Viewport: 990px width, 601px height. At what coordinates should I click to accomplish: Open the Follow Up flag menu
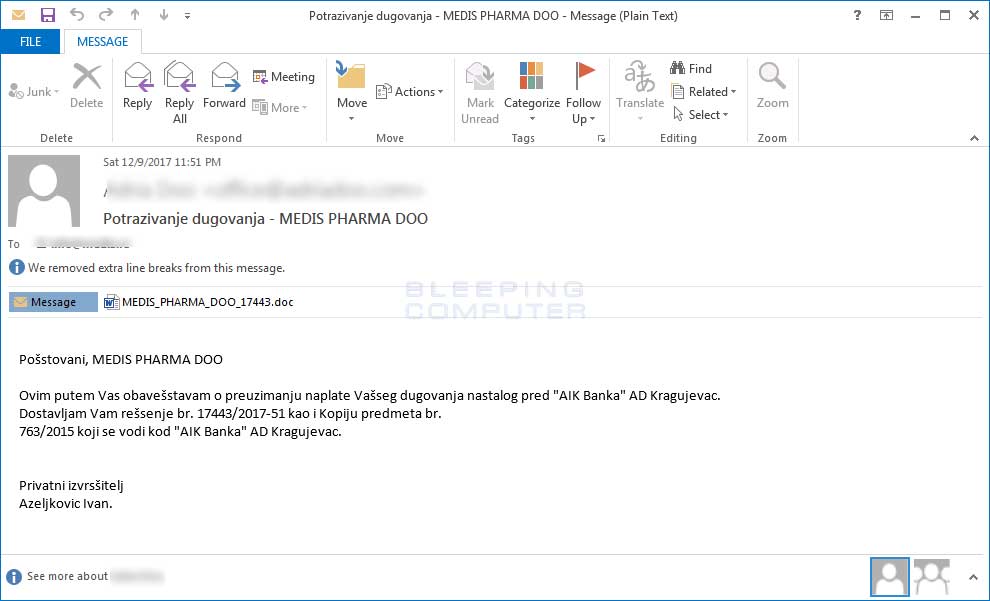tap(583, 93)
